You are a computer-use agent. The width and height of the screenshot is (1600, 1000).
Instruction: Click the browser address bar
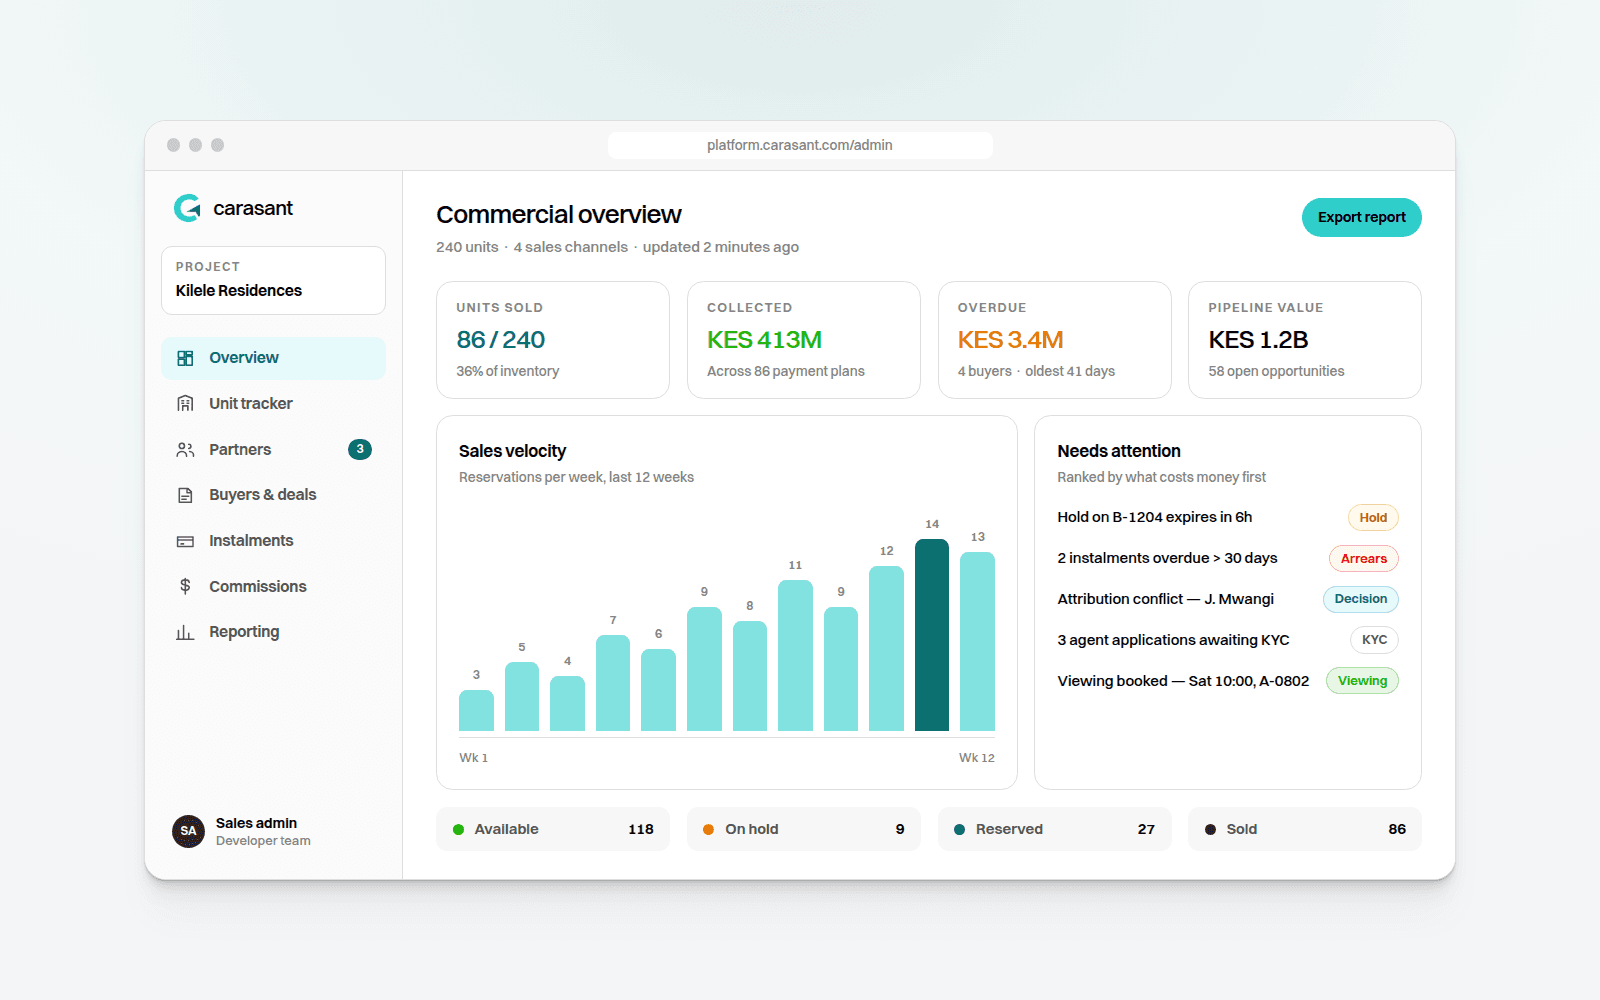pyautogui.click(x=800, y=145)
